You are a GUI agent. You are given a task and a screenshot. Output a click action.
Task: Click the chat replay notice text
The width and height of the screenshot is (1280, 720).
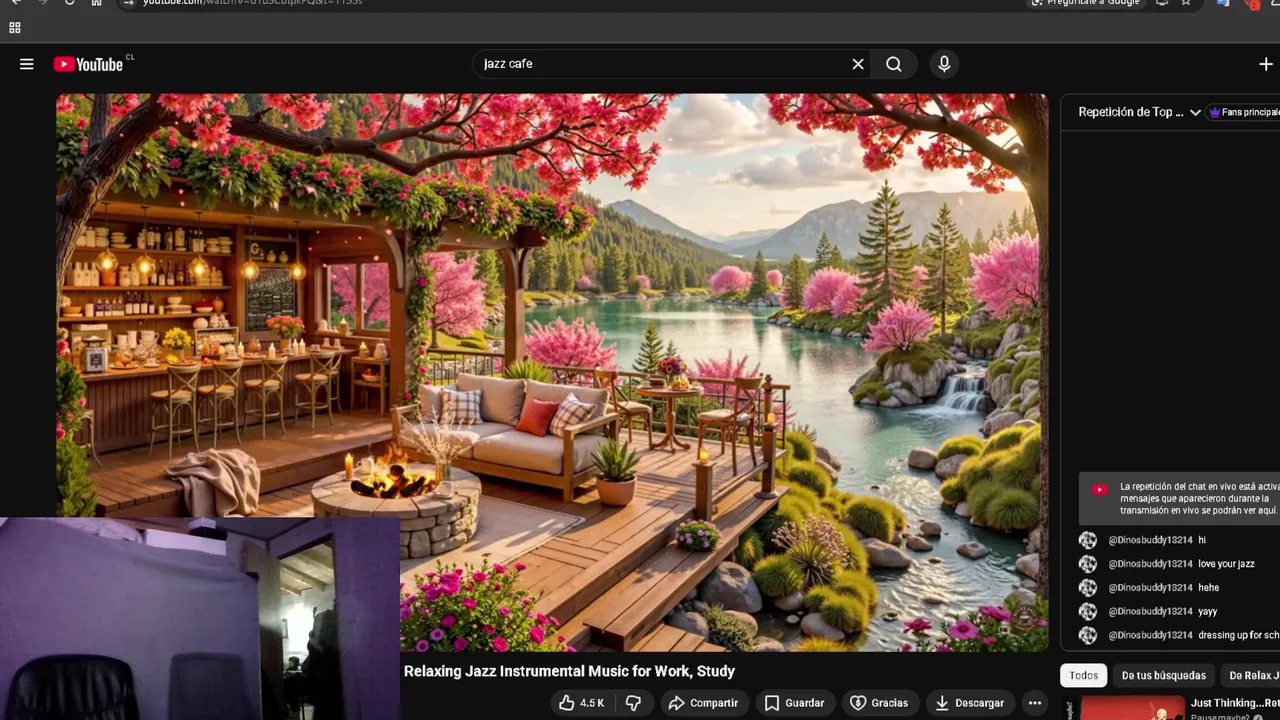pos(1199,498)
